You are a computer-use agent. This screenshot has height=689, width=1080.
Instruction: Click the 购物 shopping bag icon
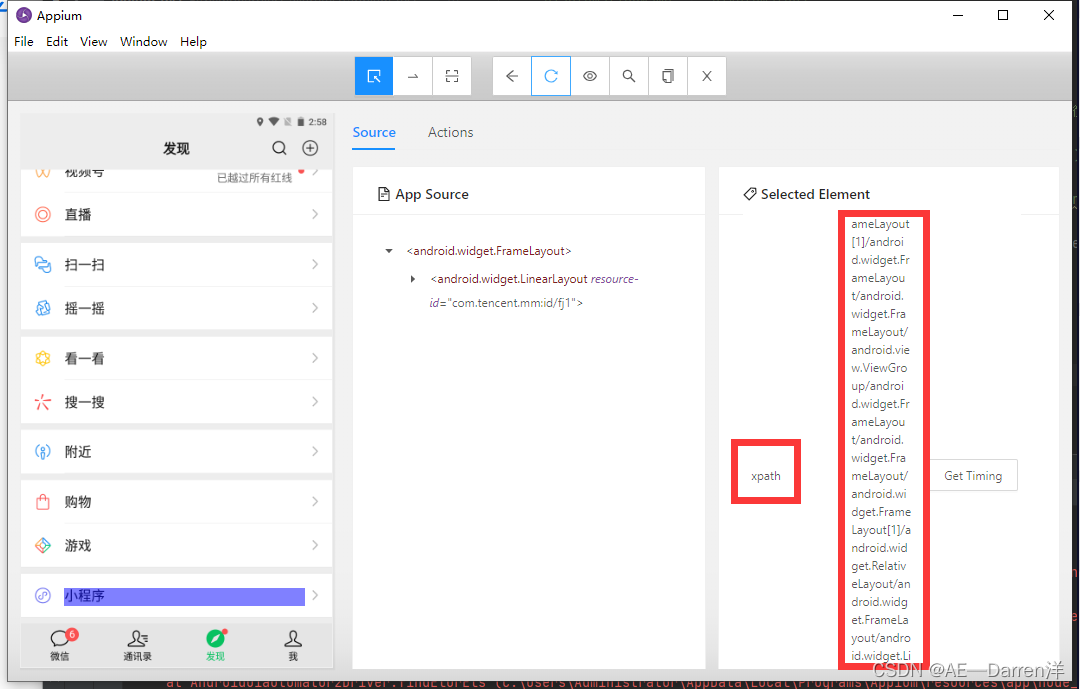coord(42,501)
